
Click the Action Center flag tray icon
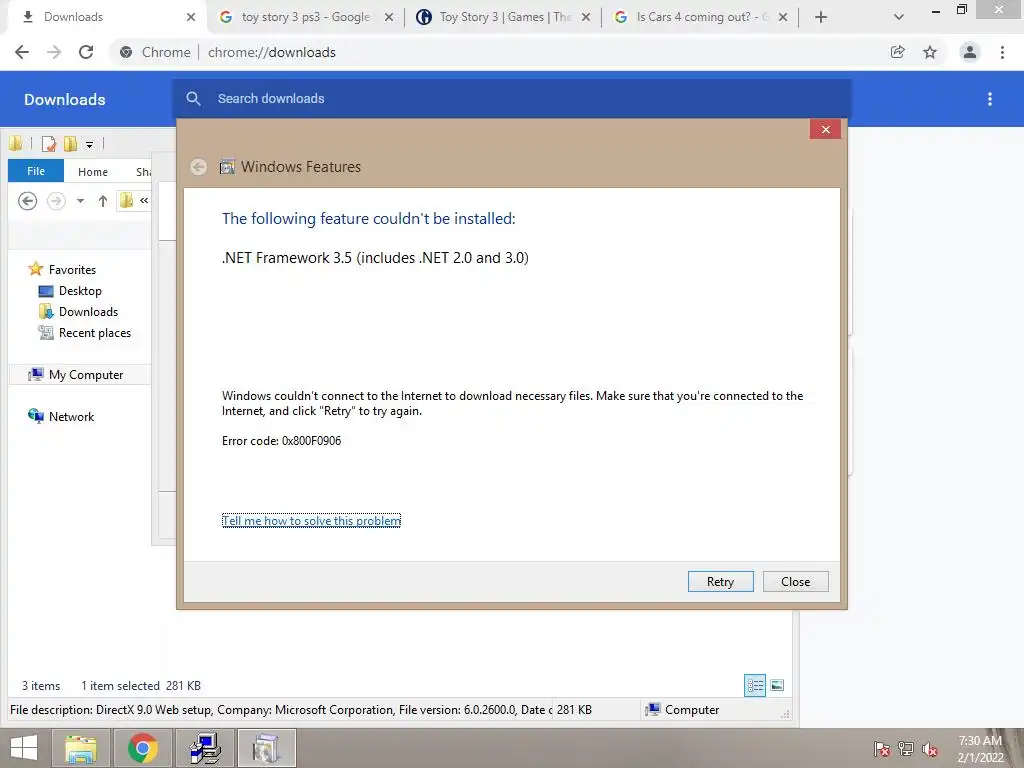[x=881, y=749]
